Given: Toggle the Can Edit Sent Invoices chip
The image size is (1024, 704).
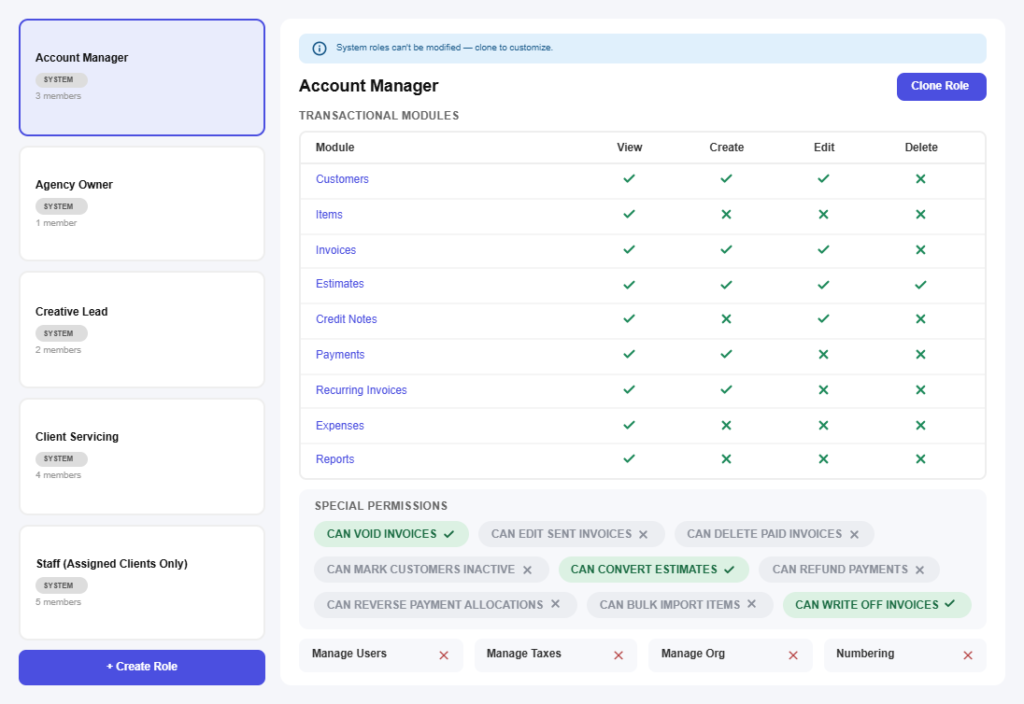Looking at the screenshot, I should pyautogui.click(x=571, y=534).
